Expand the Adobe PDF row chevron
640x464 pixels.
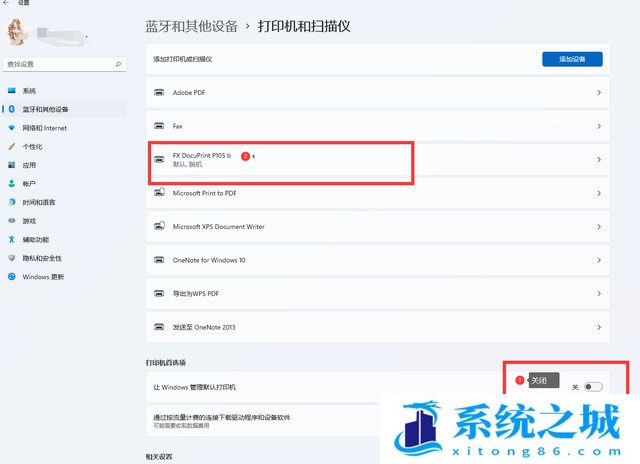pyautogui.click(x=599, y=93)
